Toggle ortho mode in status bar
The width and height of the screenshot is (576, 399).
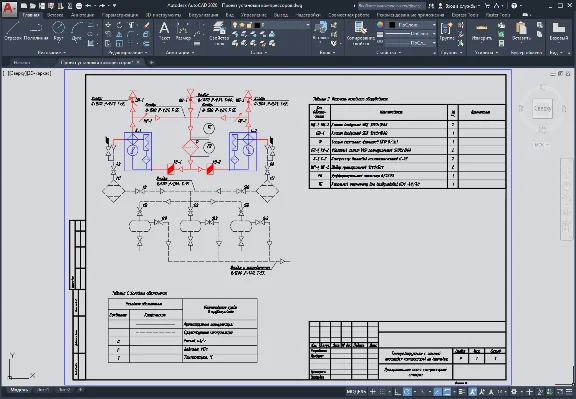tap(397, 392)
